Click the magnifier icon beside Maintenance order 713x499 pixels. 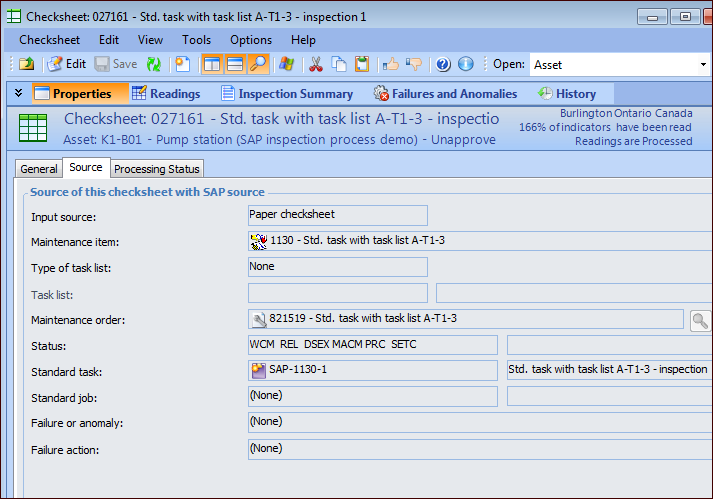pyautogui.click(x=700, y=320)
